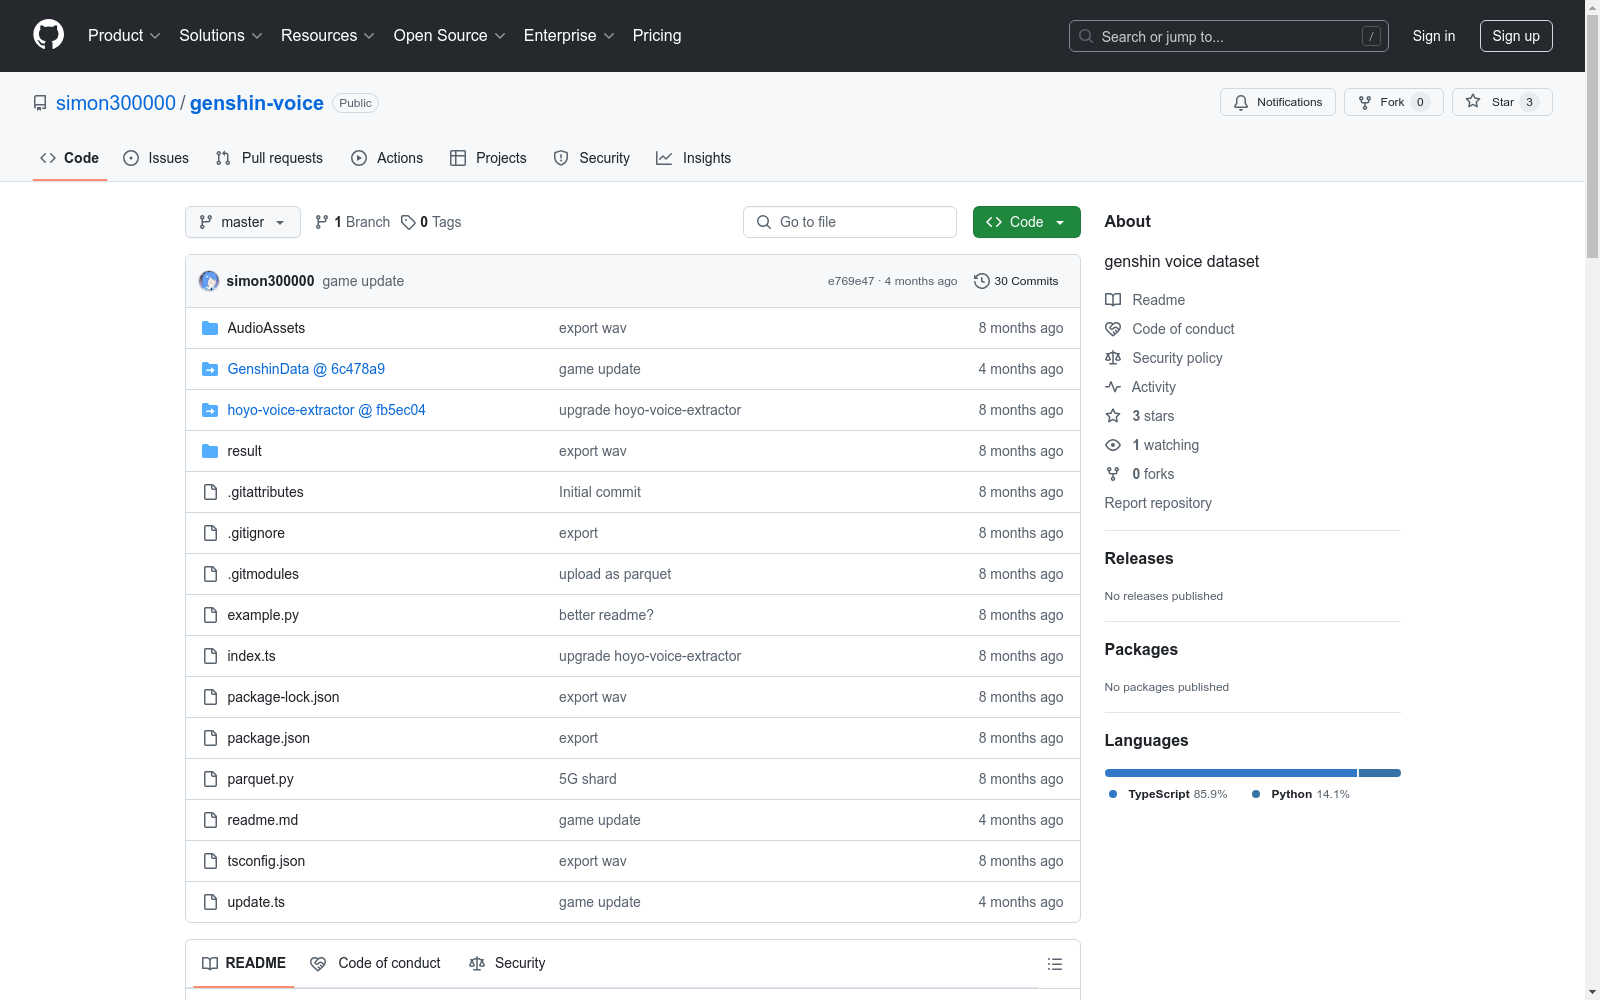Screen dimensions: 1600x1000
Task: Click the parquet.py file icon
Action: (210, 779)
